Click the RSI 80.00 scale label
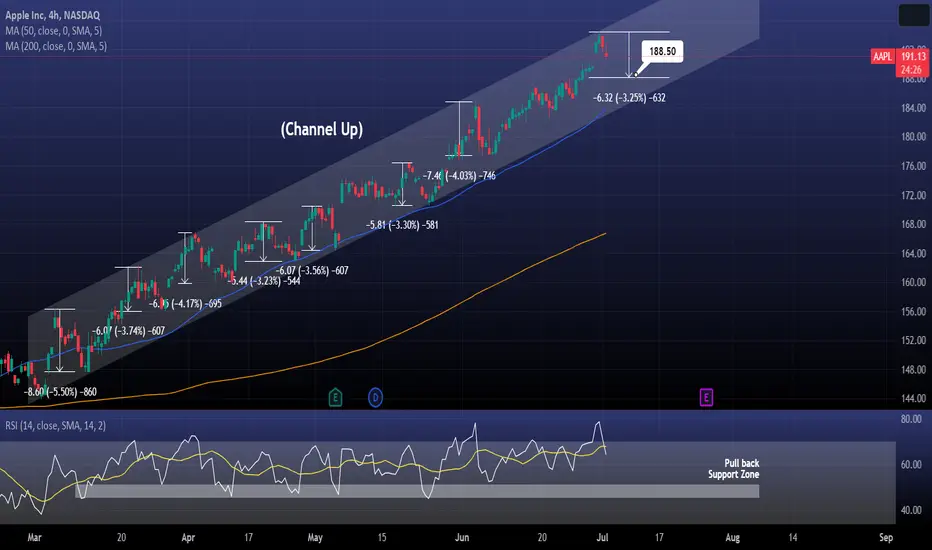Screen dimensions: 932x550 coord(911,419)
